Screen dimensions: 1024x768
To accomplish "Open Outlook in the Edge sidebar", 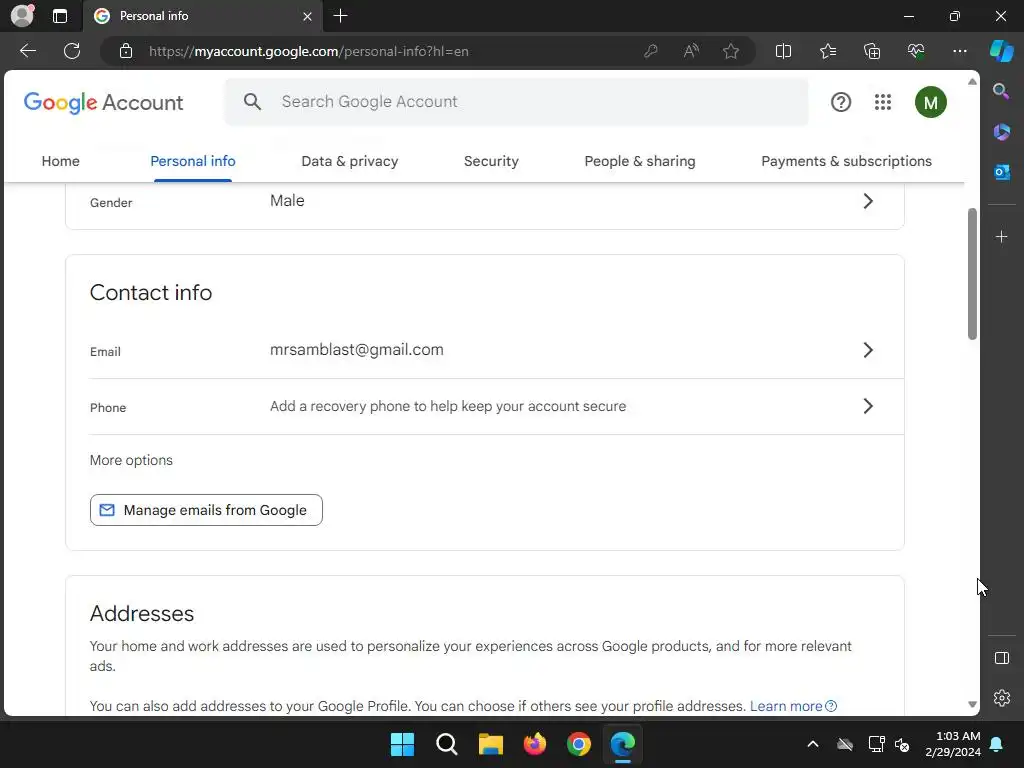I will point(1001,172).
